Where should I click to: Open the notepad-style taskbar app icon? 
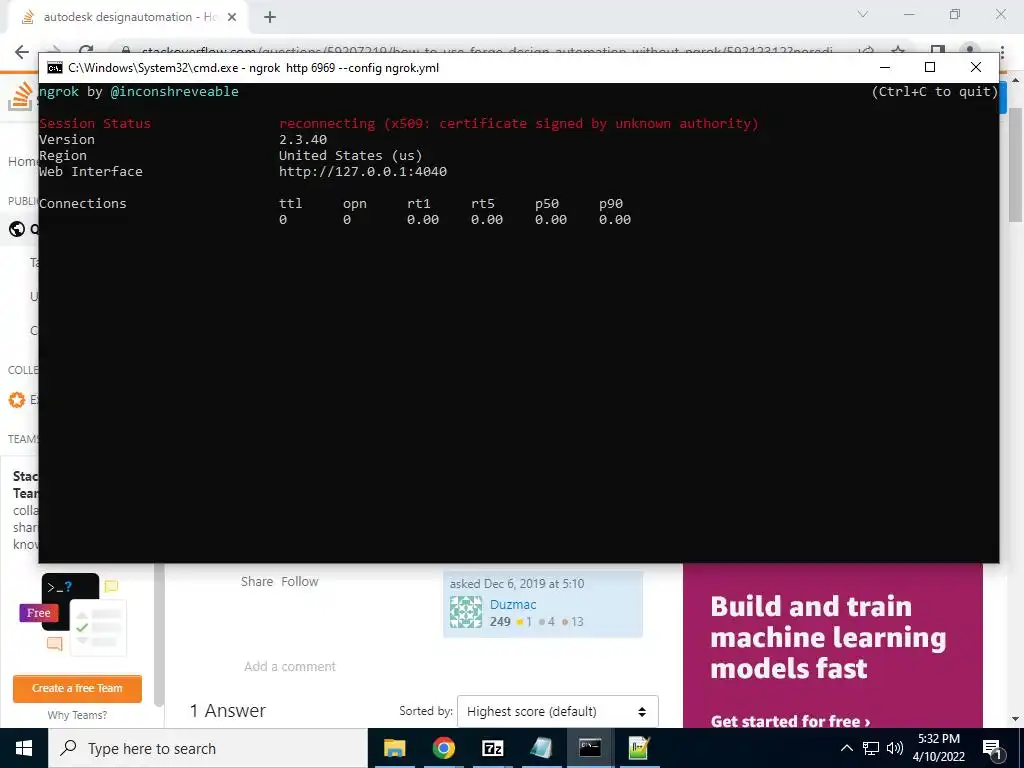tap(541, 748)
